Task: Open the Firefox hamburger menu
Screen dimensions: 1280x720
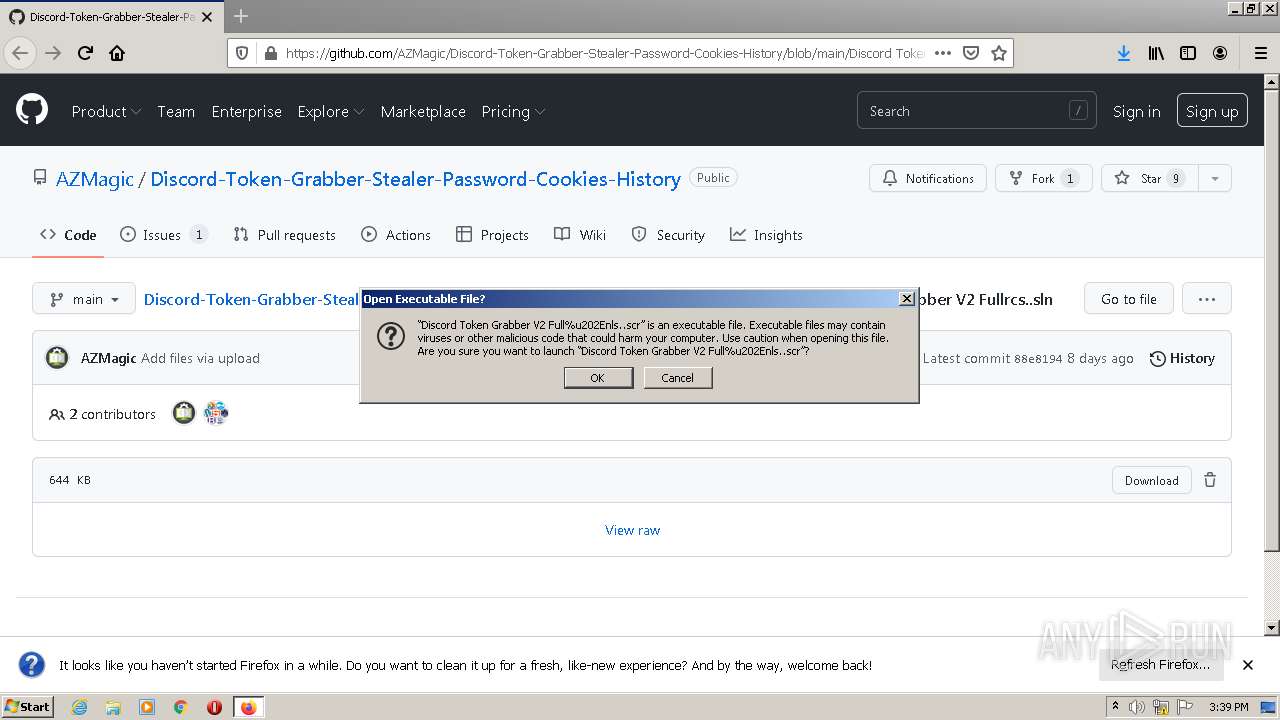Action: click(1260, 53)
